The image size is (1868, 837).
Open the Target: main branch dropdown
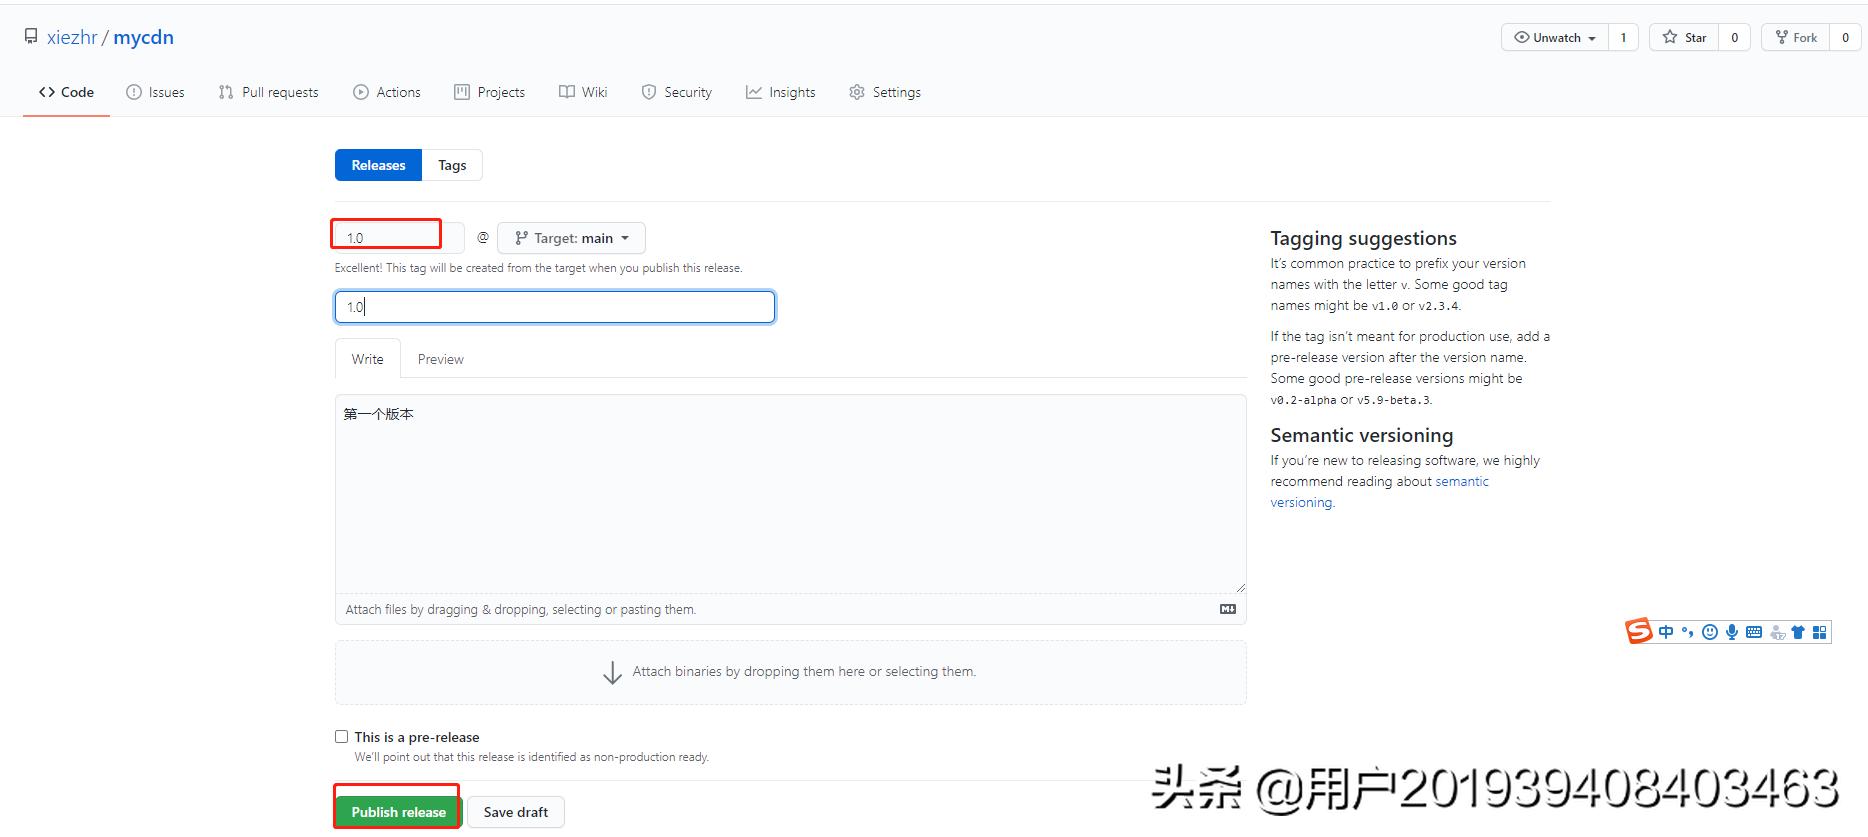(571, 238)
